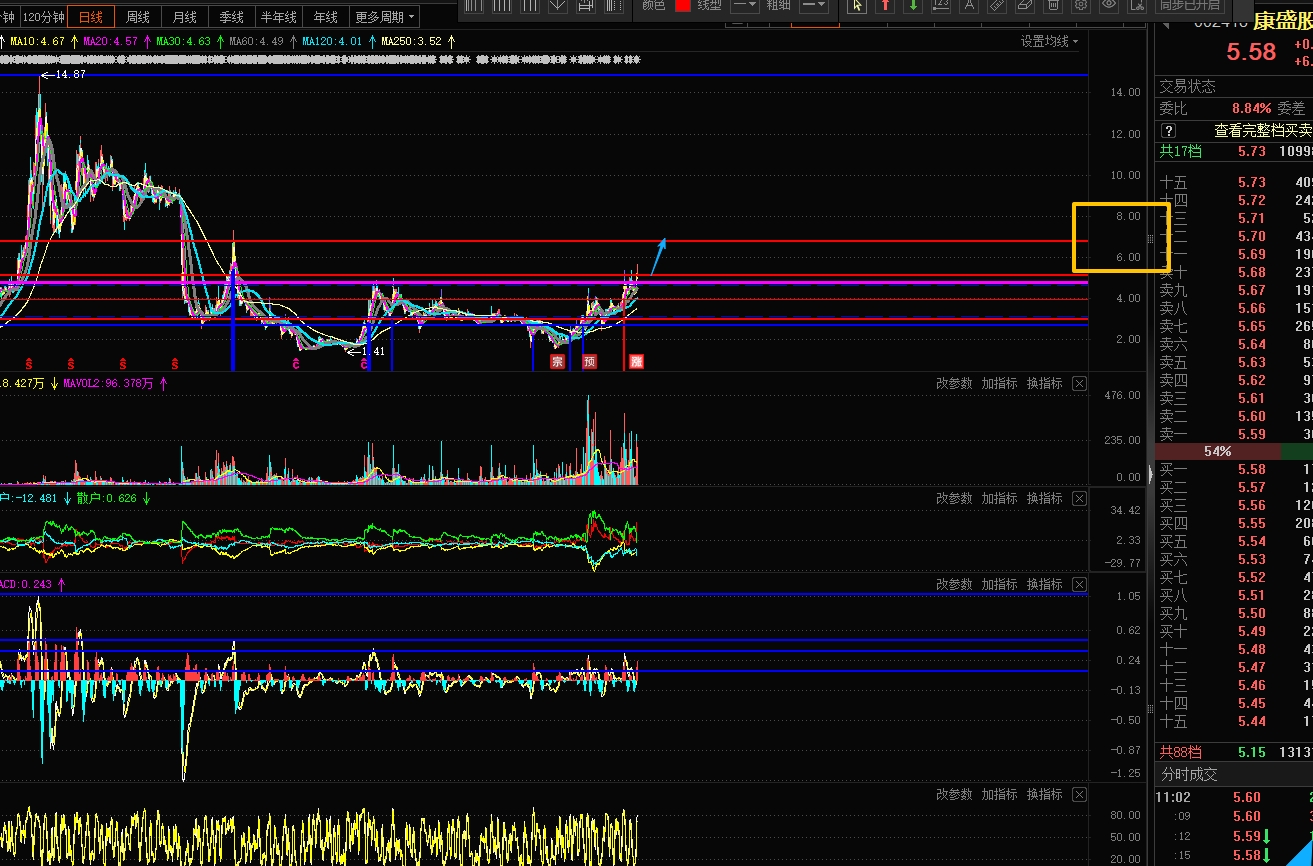
Task: Click 查看完整档买卖 link
Action: [x=1262, y=131]
